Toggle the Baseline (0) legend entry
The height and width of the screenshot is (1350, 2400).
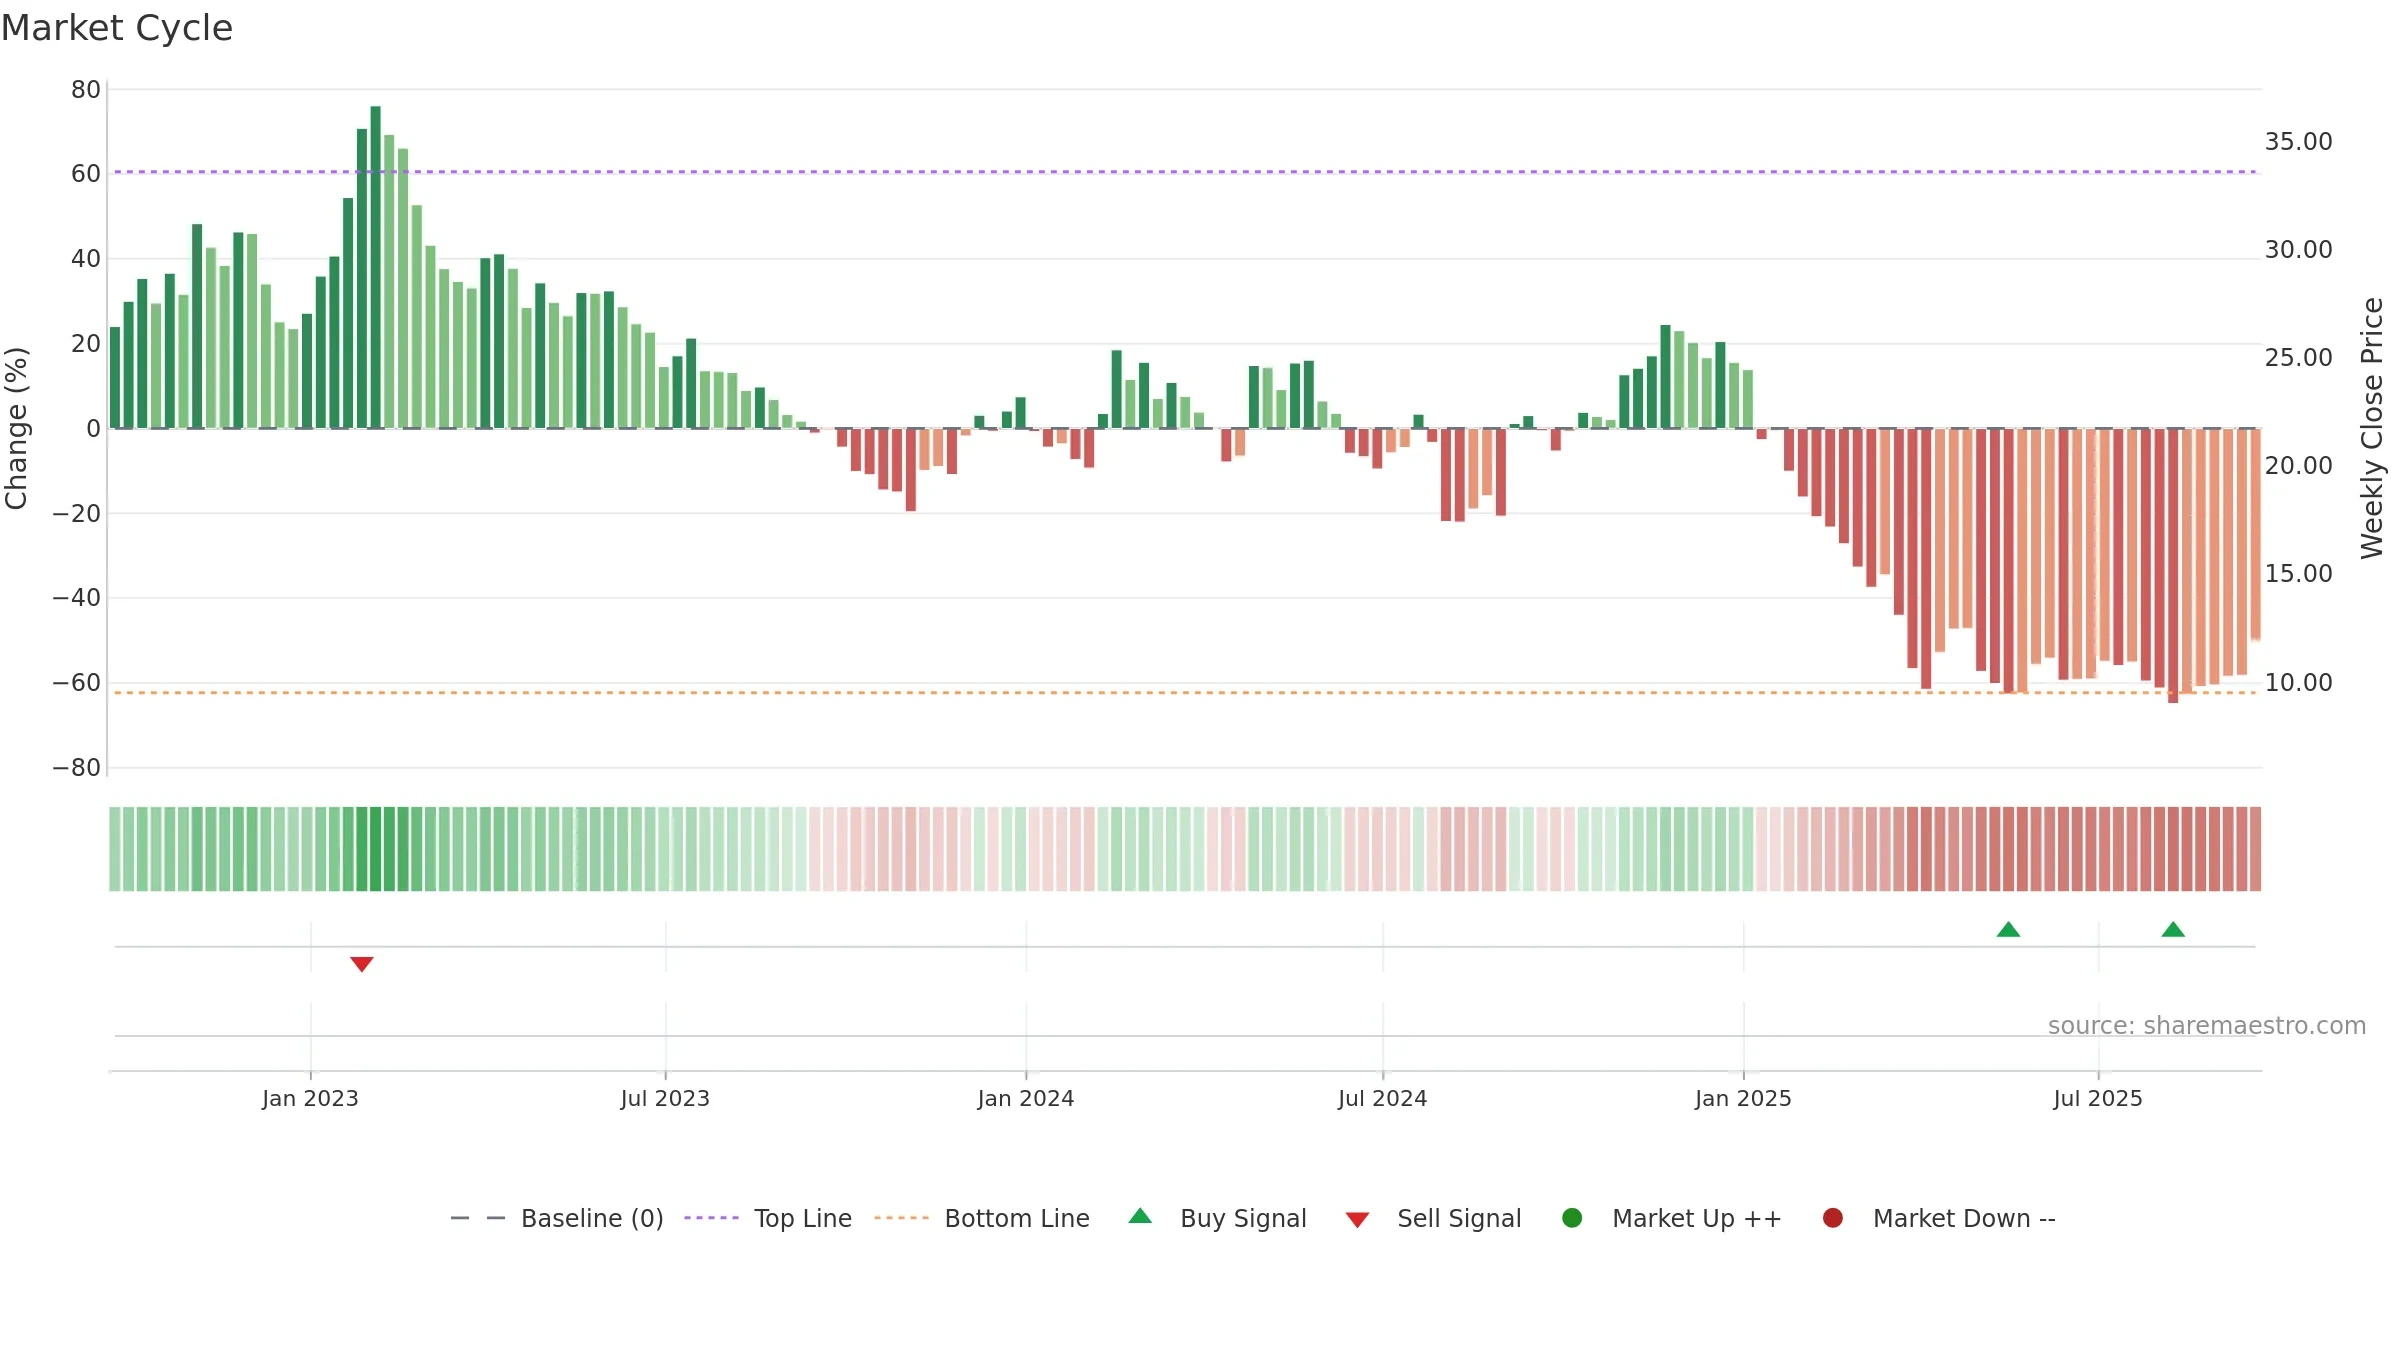click(x=557, y=1218)
